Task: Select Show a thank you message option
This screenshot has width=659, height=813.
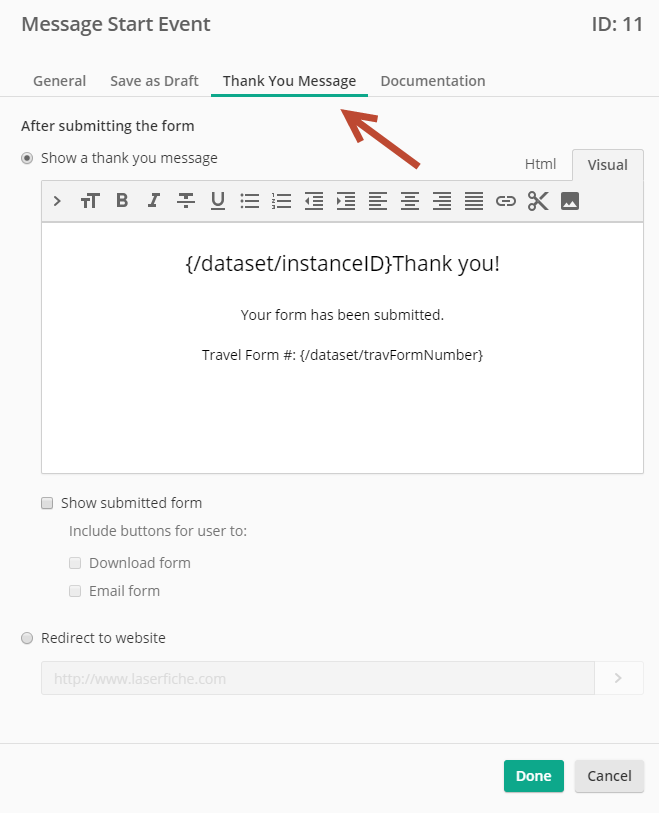Action: pos(27,158)
